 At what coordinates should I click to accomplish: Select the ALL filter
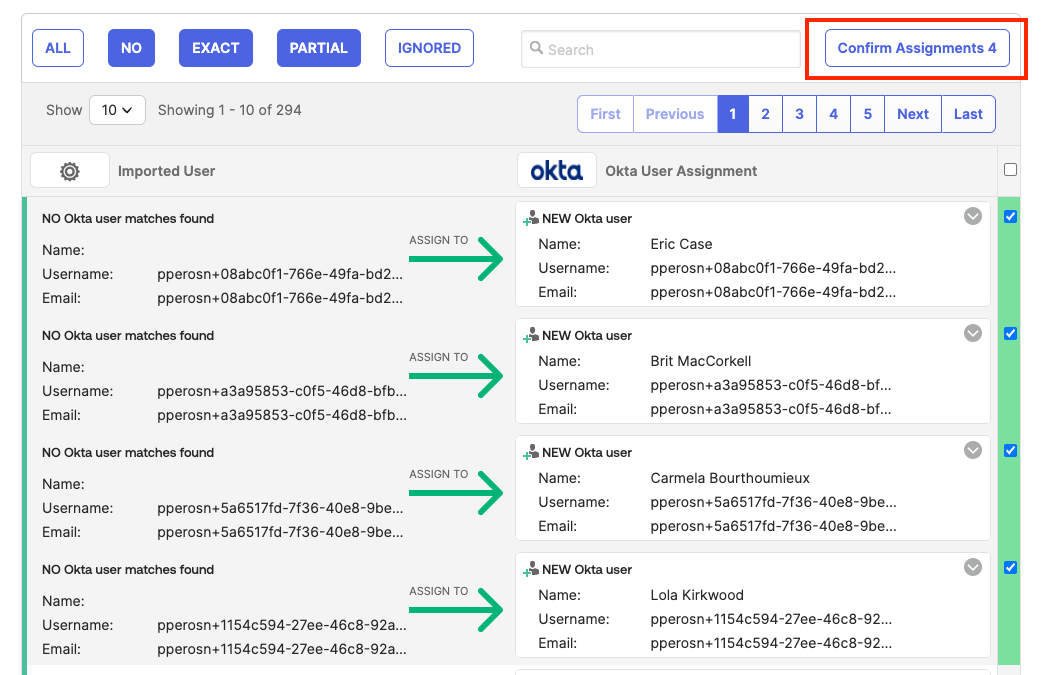pos(58,48)
